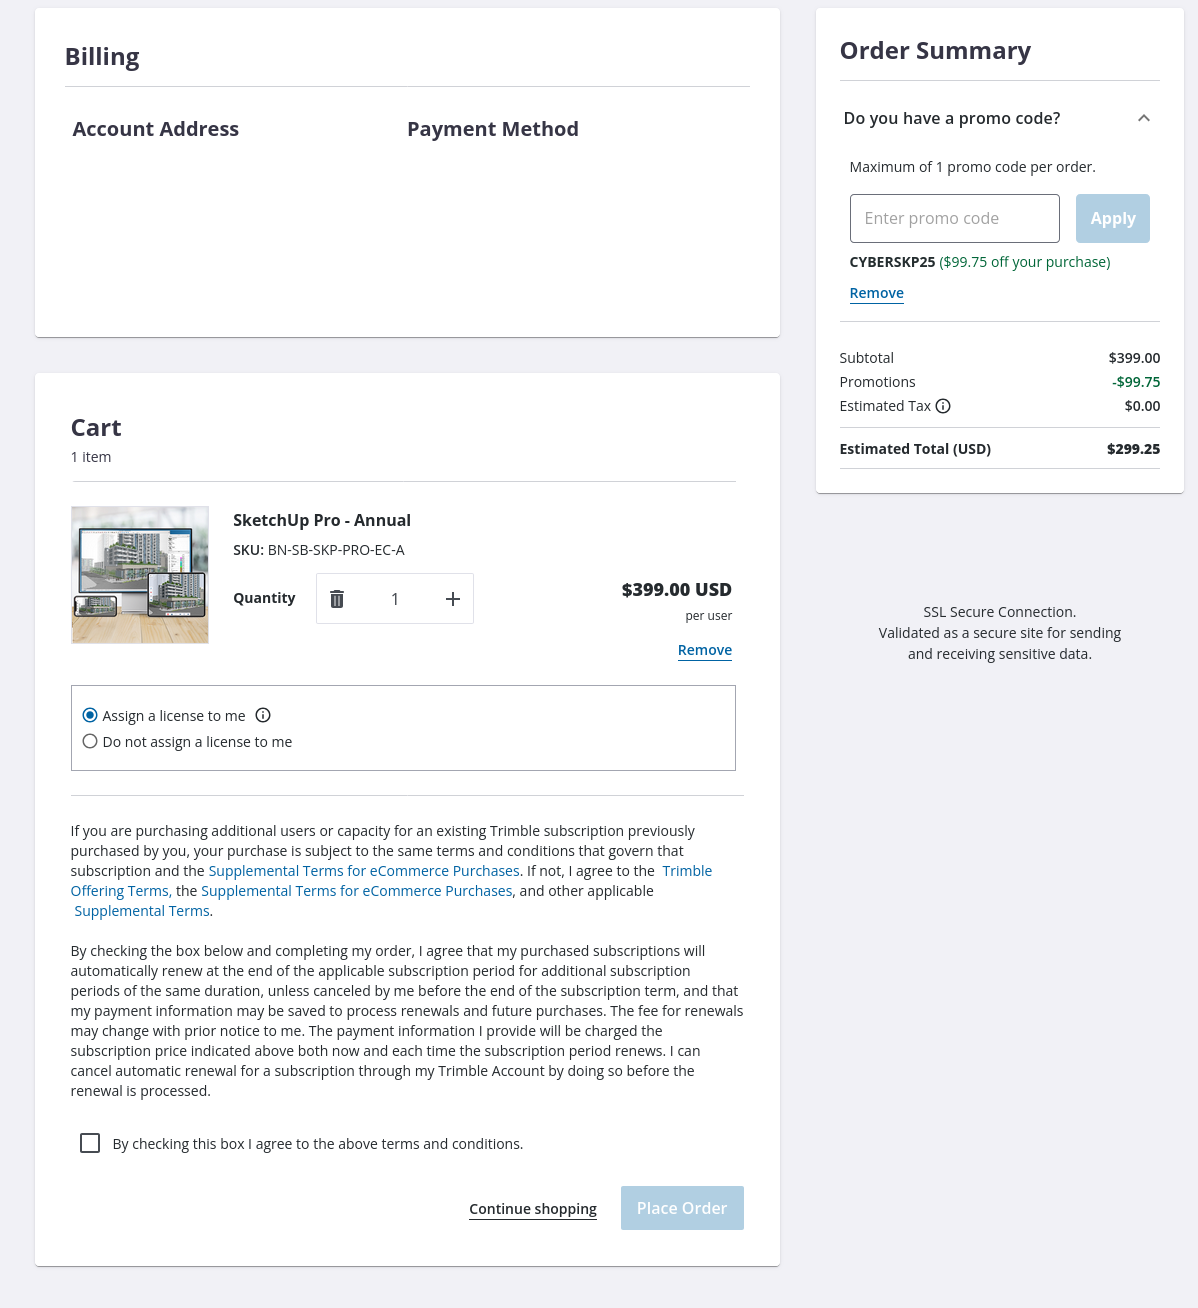Open the Supplemental Terms link

(x=142, y=911)
